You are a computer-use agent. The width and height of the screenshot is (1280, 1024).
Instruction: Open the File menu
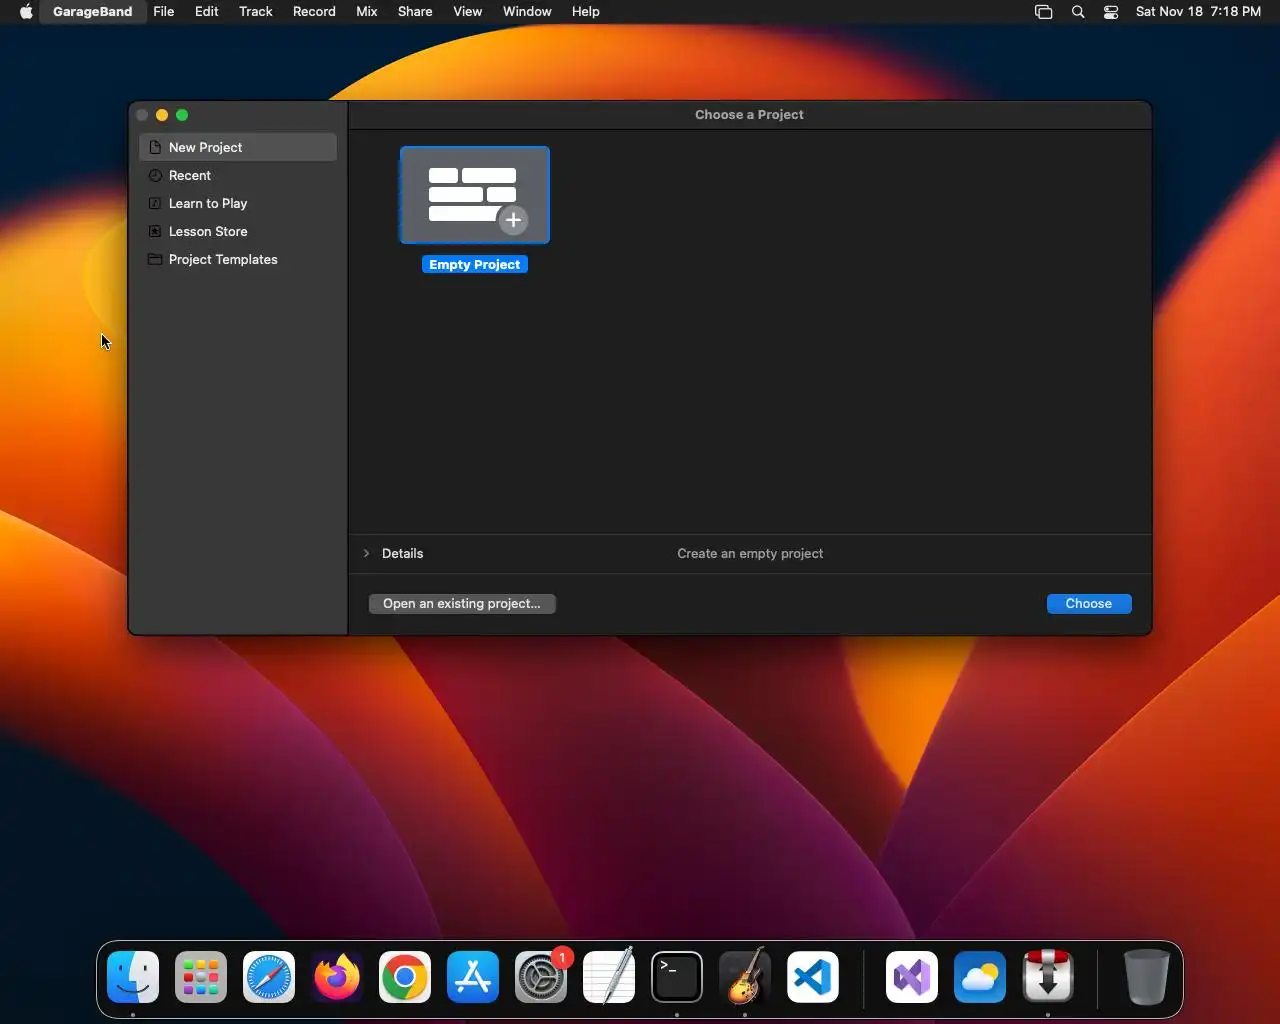point(164,12)
